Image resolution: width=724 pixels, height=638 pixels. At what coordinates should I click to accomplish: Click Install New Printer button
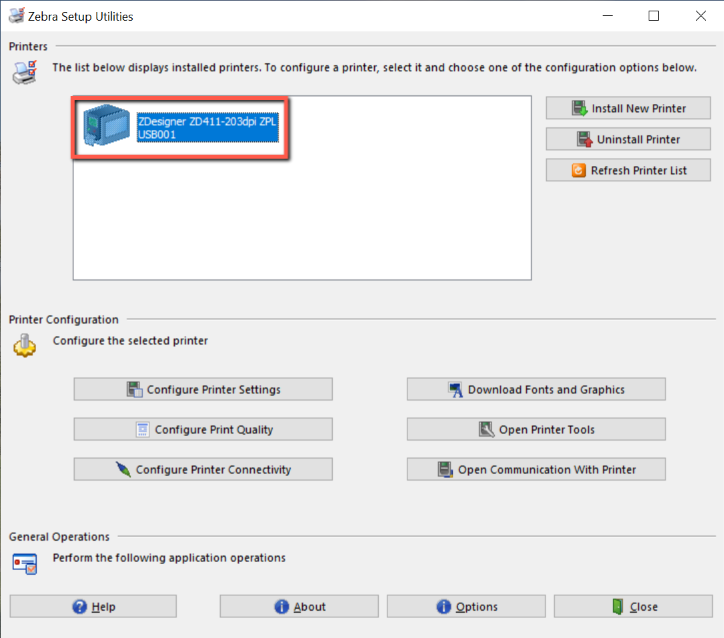(629, 108)
